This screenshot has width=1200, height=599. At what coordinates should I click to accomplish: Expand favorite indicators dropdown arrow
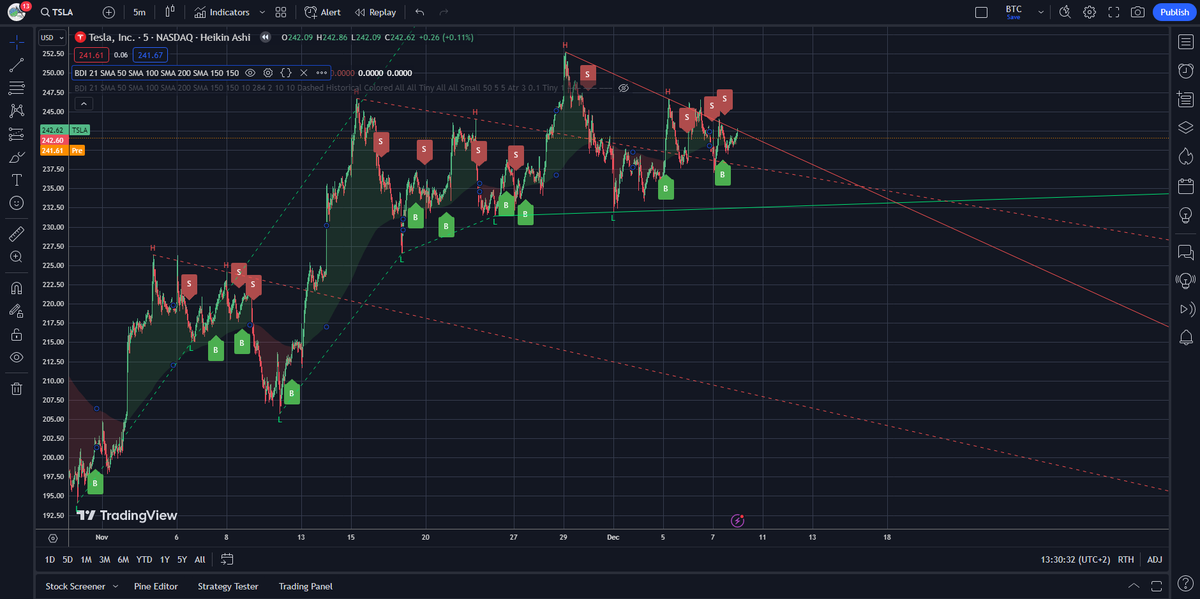[x=262, y=12]
